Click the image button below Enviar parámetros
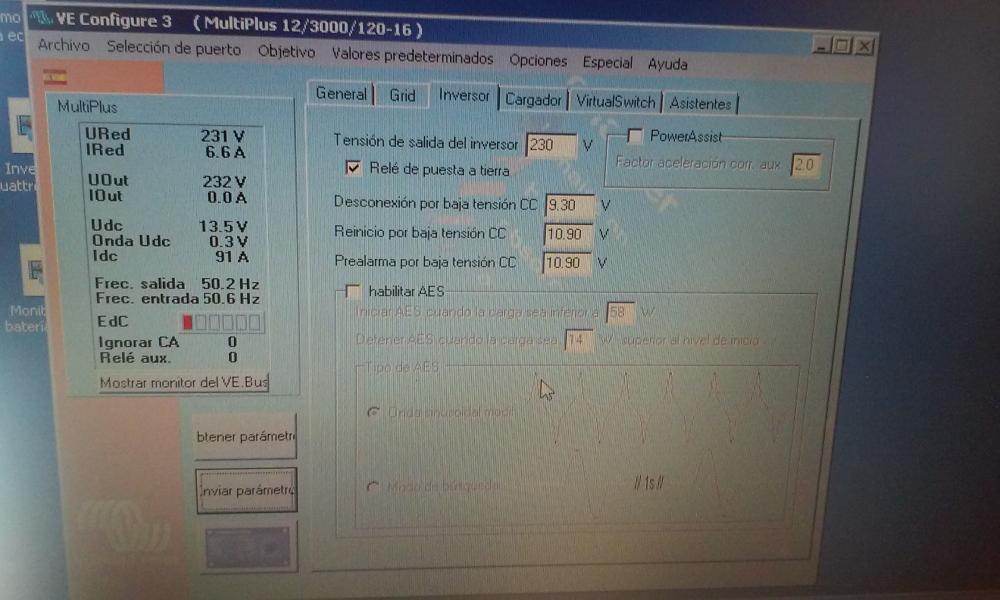The height and width of the screenshot is (600, 1000). (247, 548)
